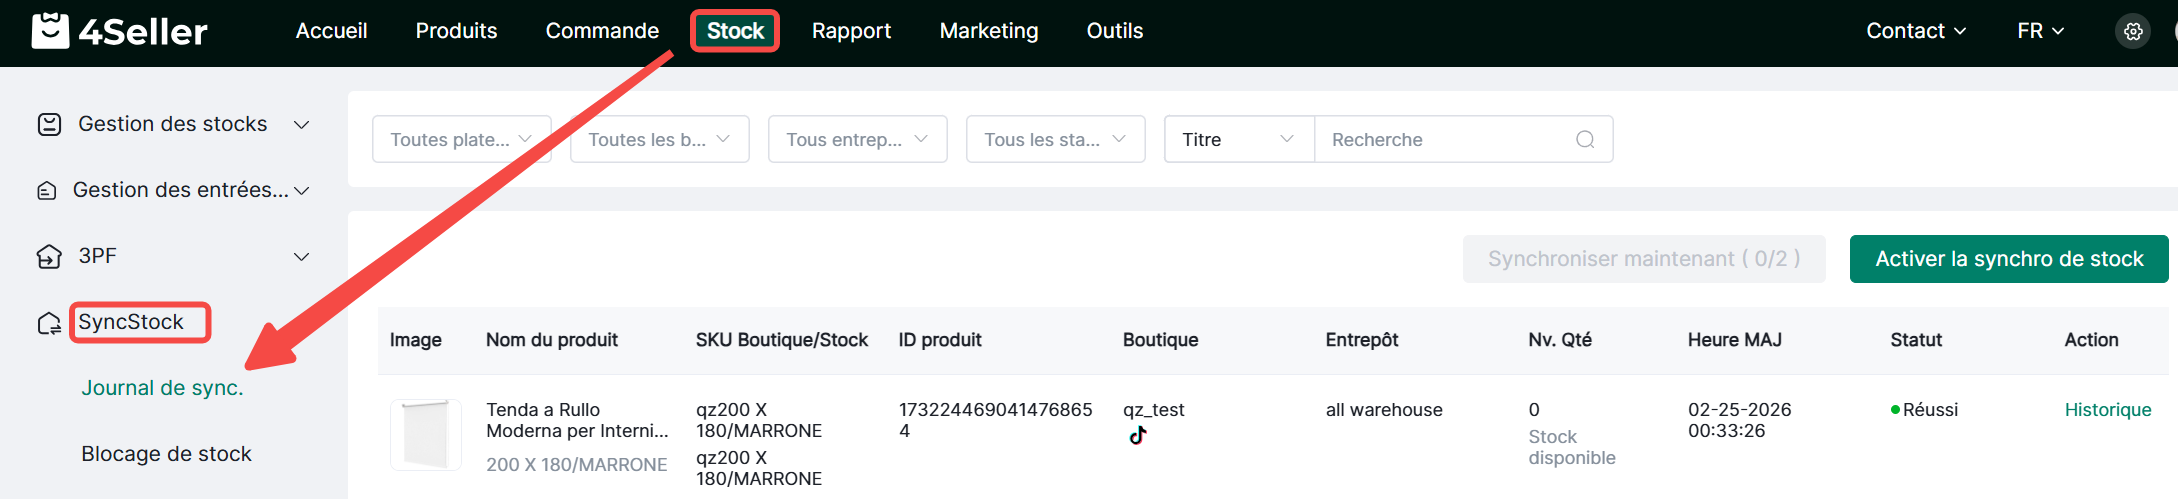
Task: Click Activer la synchro de stock button
Action: tap(2008, 259)
